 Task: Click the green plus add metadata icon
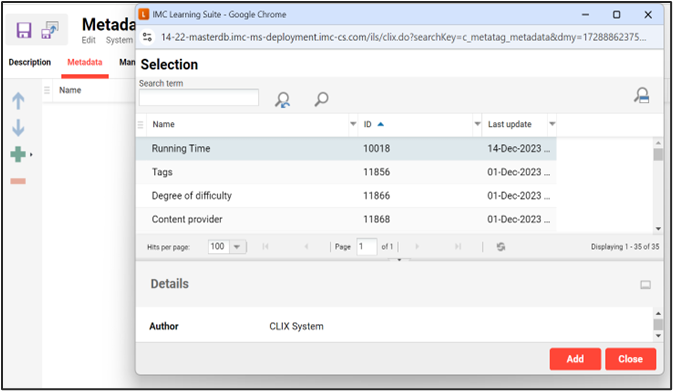click(18, 154)
